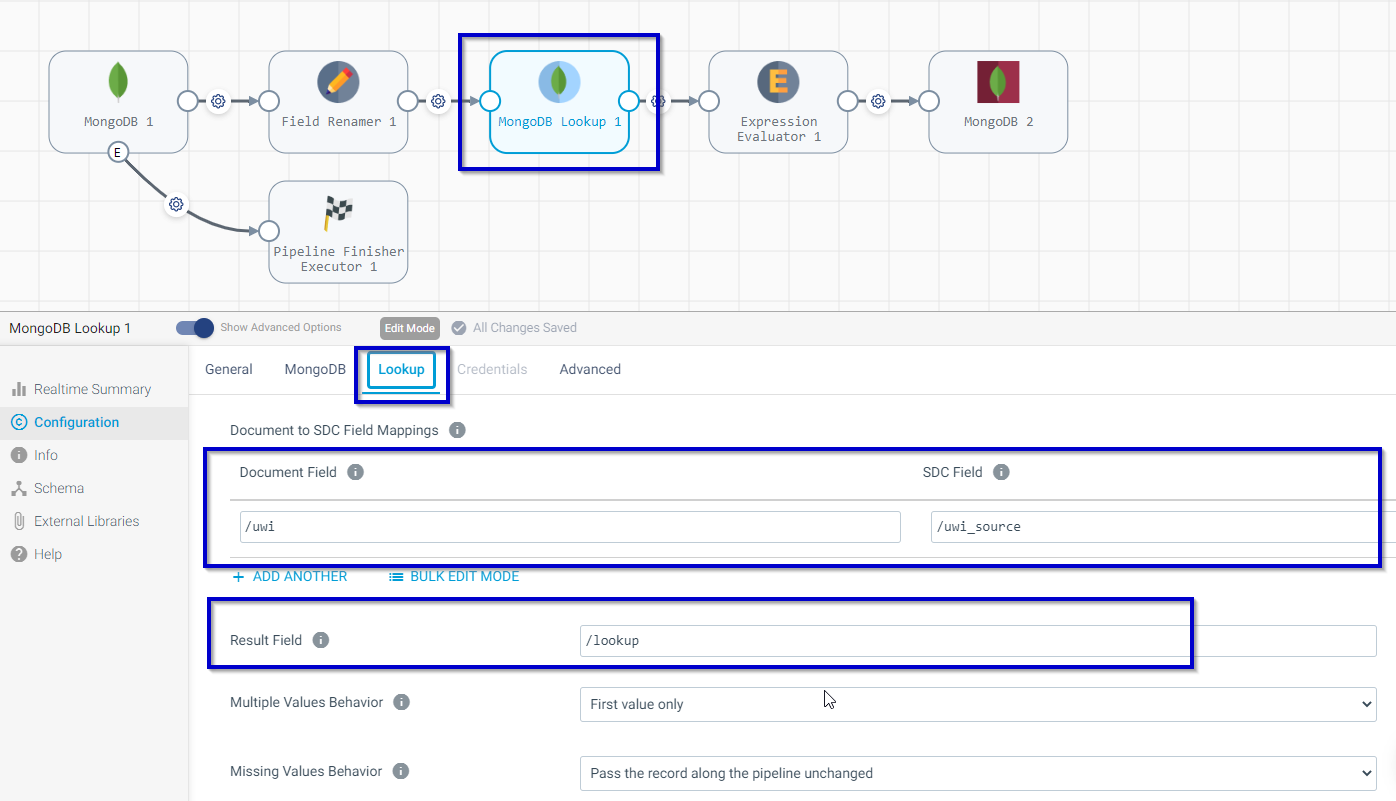
Task: Open External Libraries in sidebar
Action: click(86, 521)
